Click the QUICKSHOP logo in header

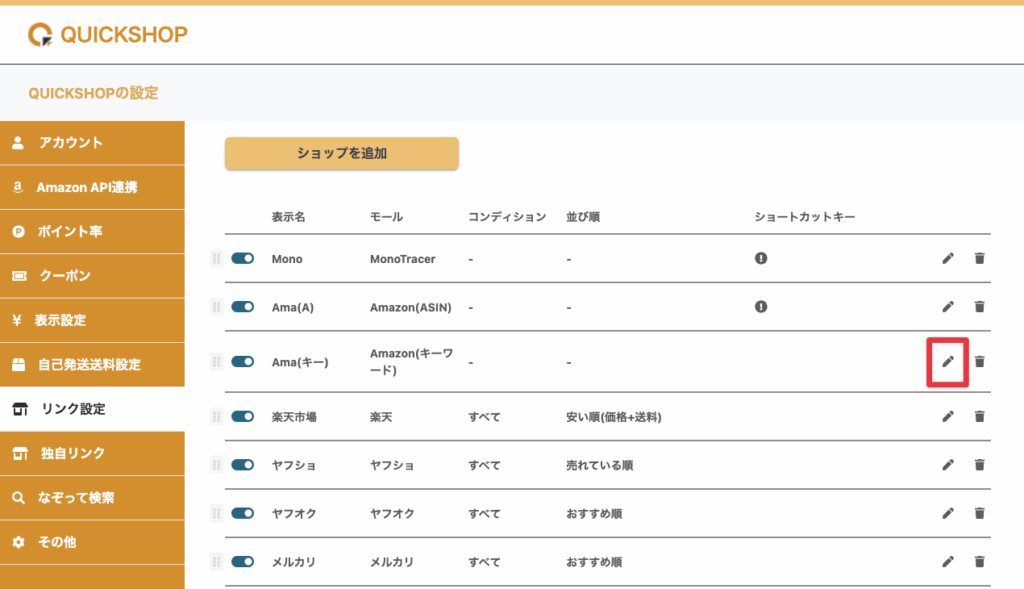coord(108,35)
